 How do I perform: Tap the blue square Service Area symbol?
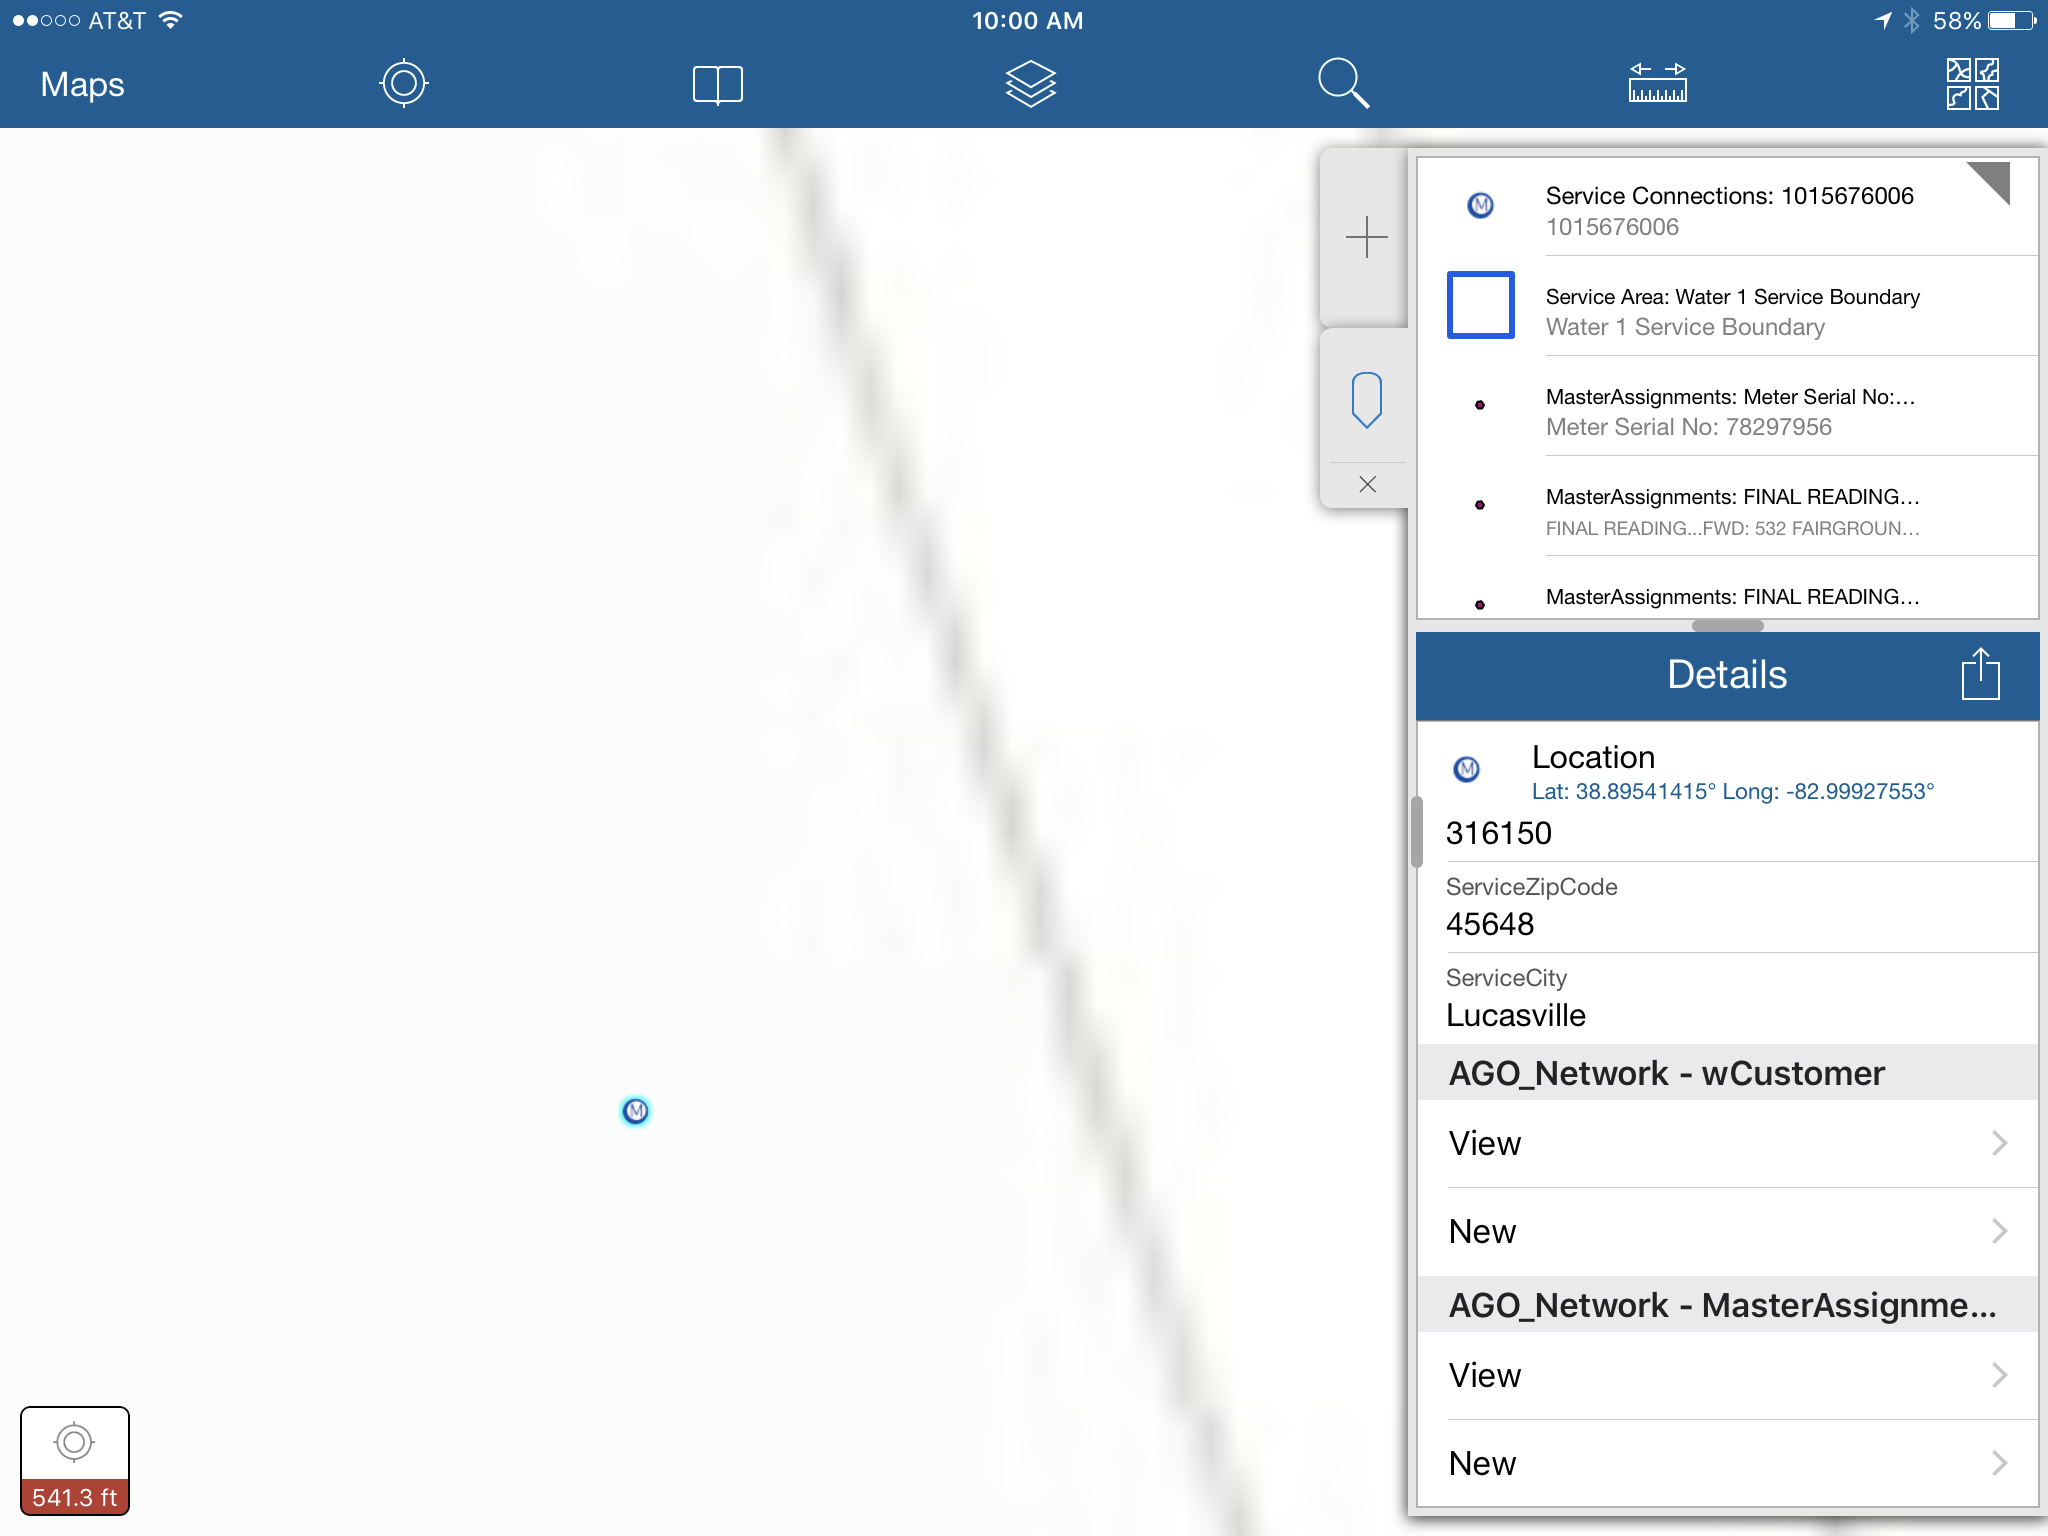(1480, 305)
